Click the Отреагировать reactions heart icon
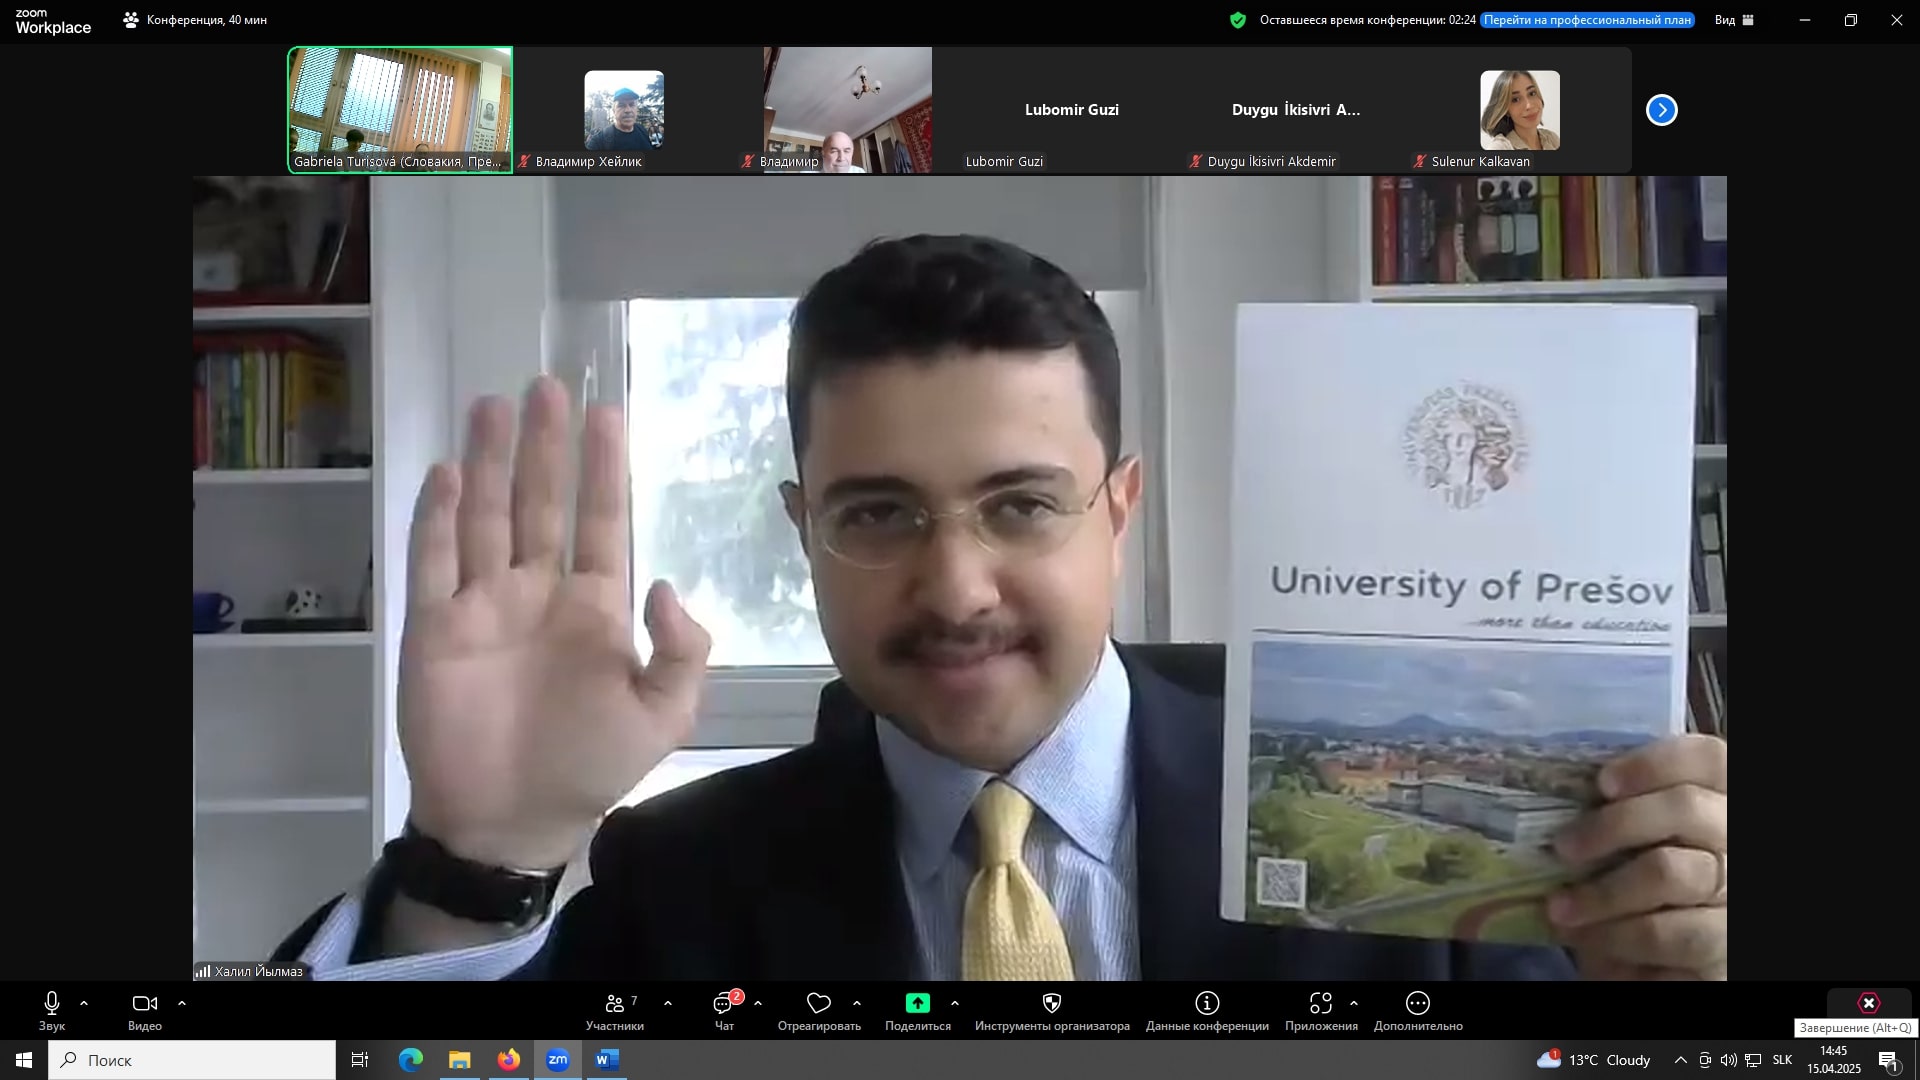The height and width of the screenshot is (1080, 1920). 819,1003
